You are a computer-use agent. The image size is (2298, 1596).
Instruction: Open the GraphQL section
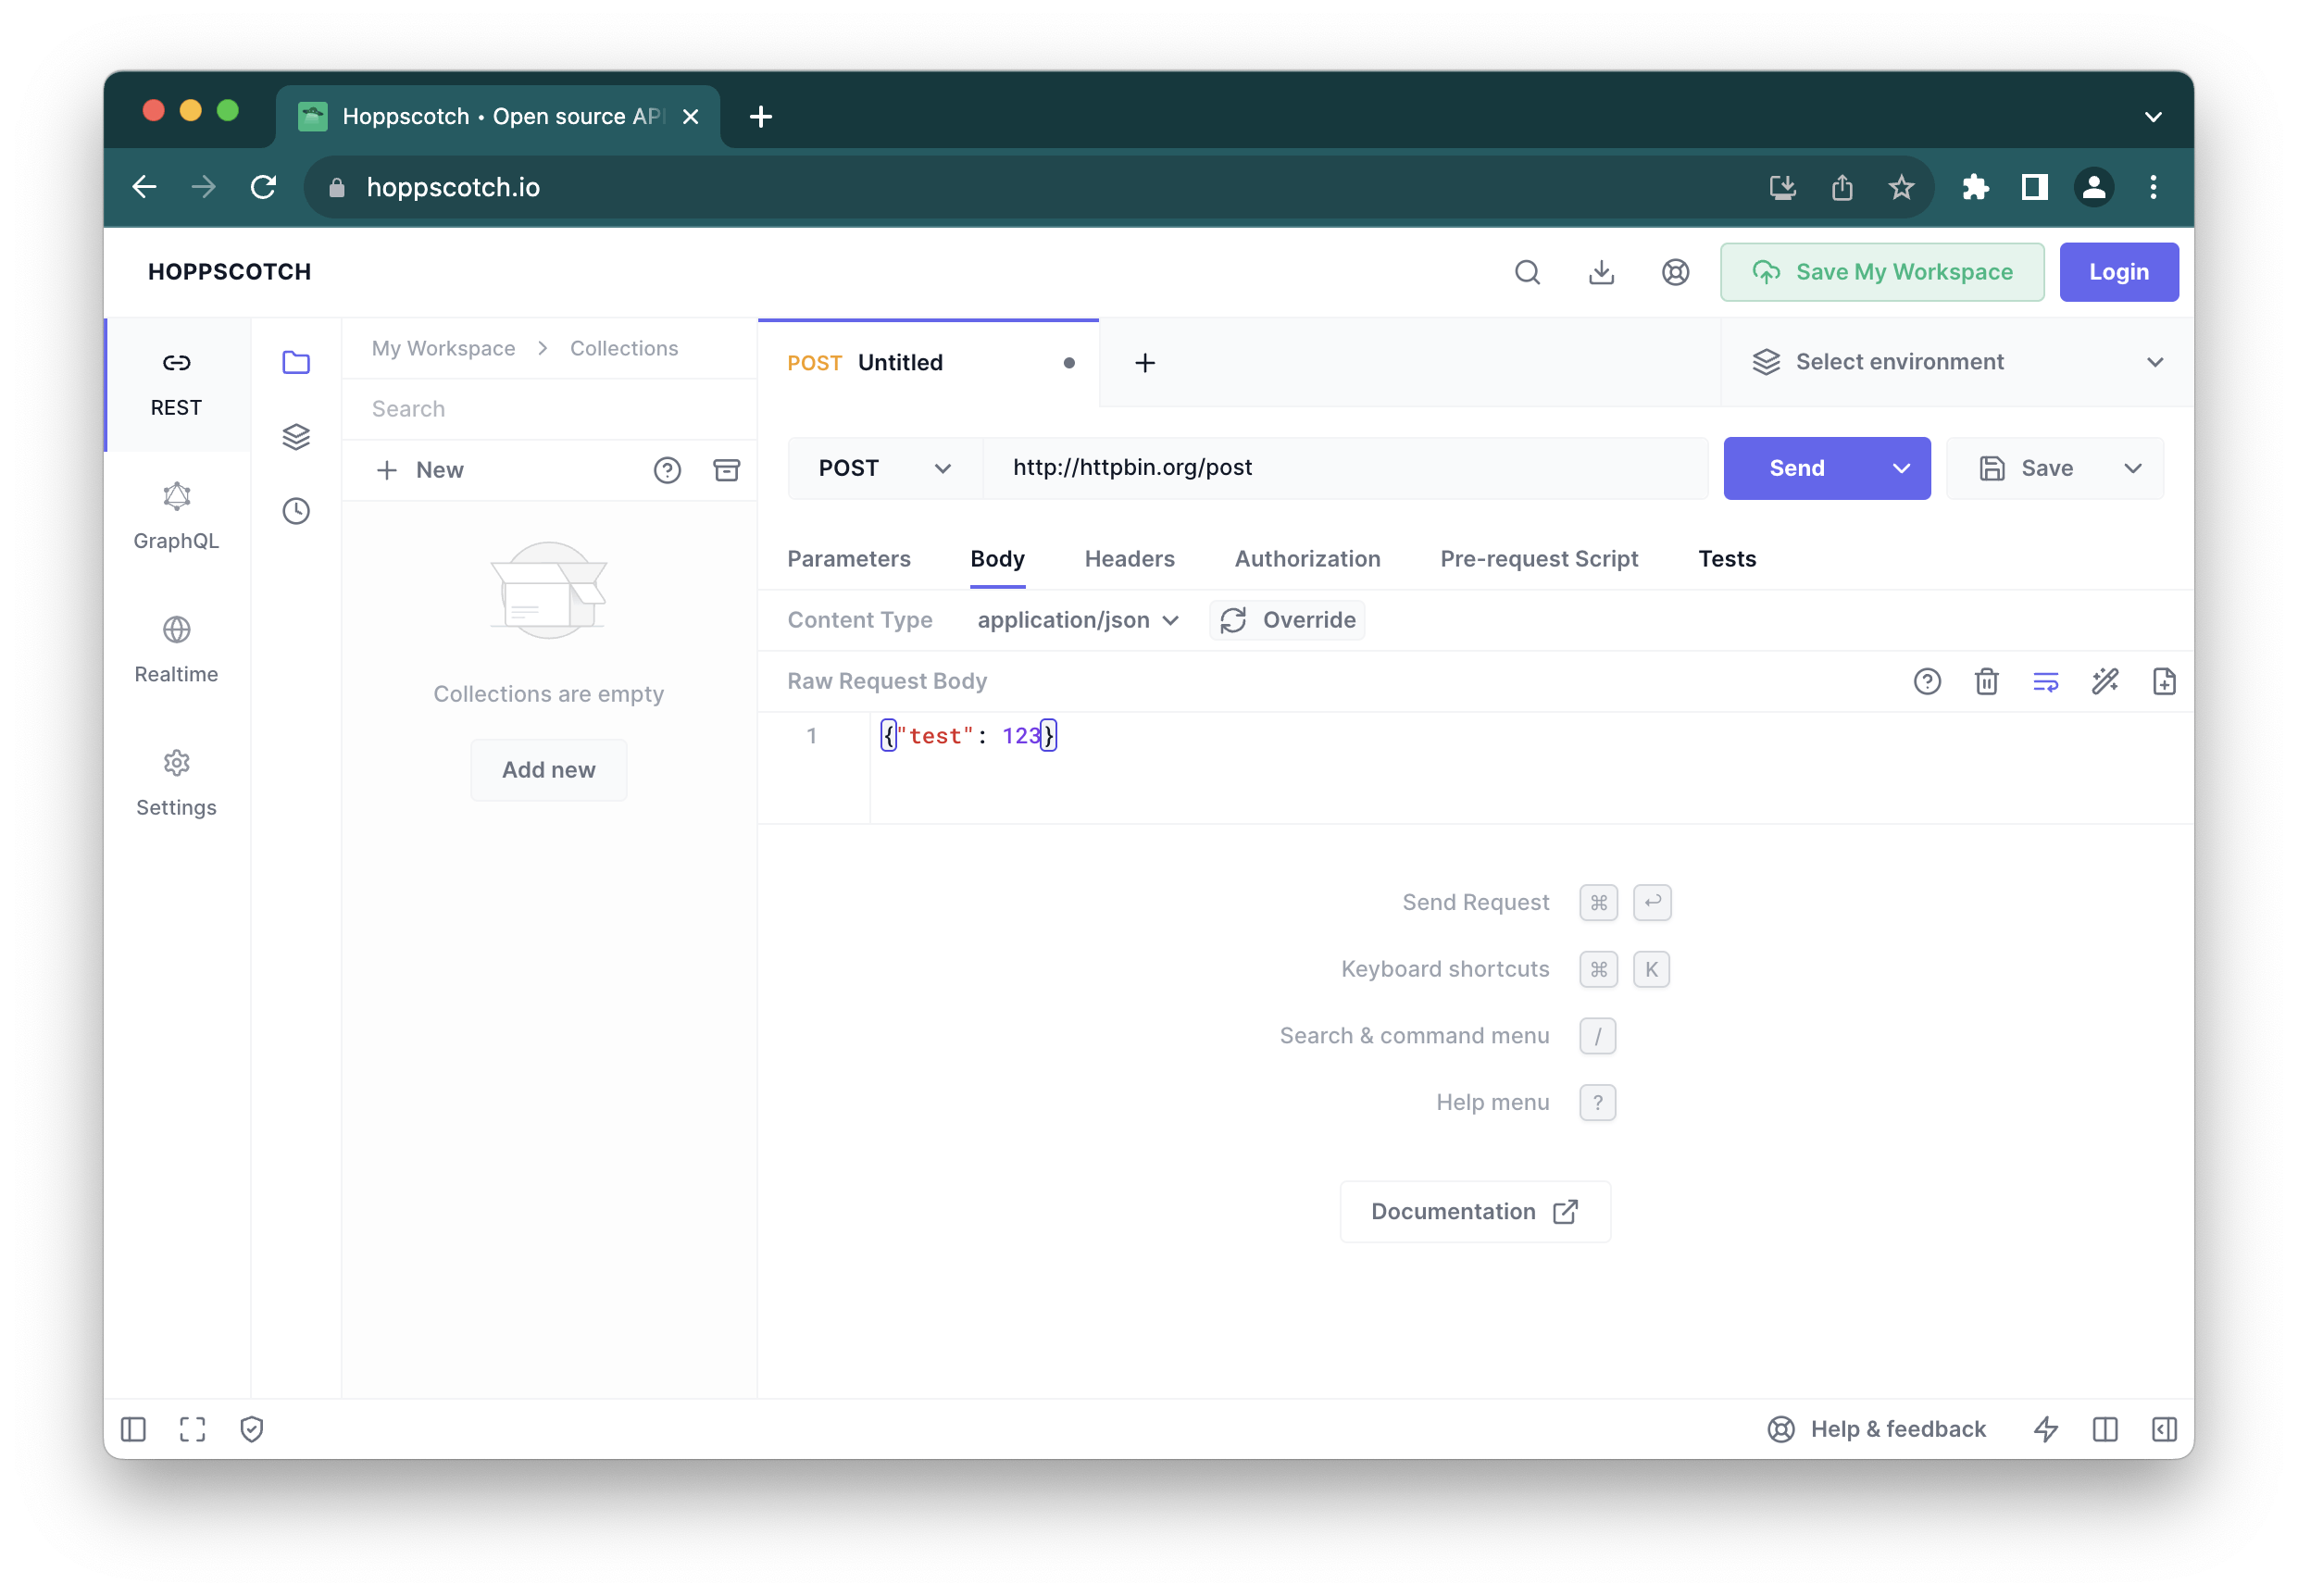click(x=177, y=516)
